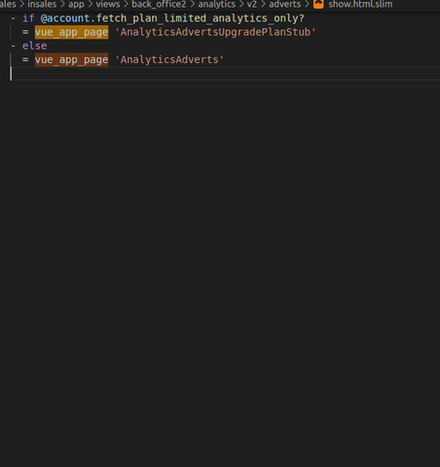Click the chevron between adverts and file icon
This screenshot has height=467, width=440.
tap(307, 4)
